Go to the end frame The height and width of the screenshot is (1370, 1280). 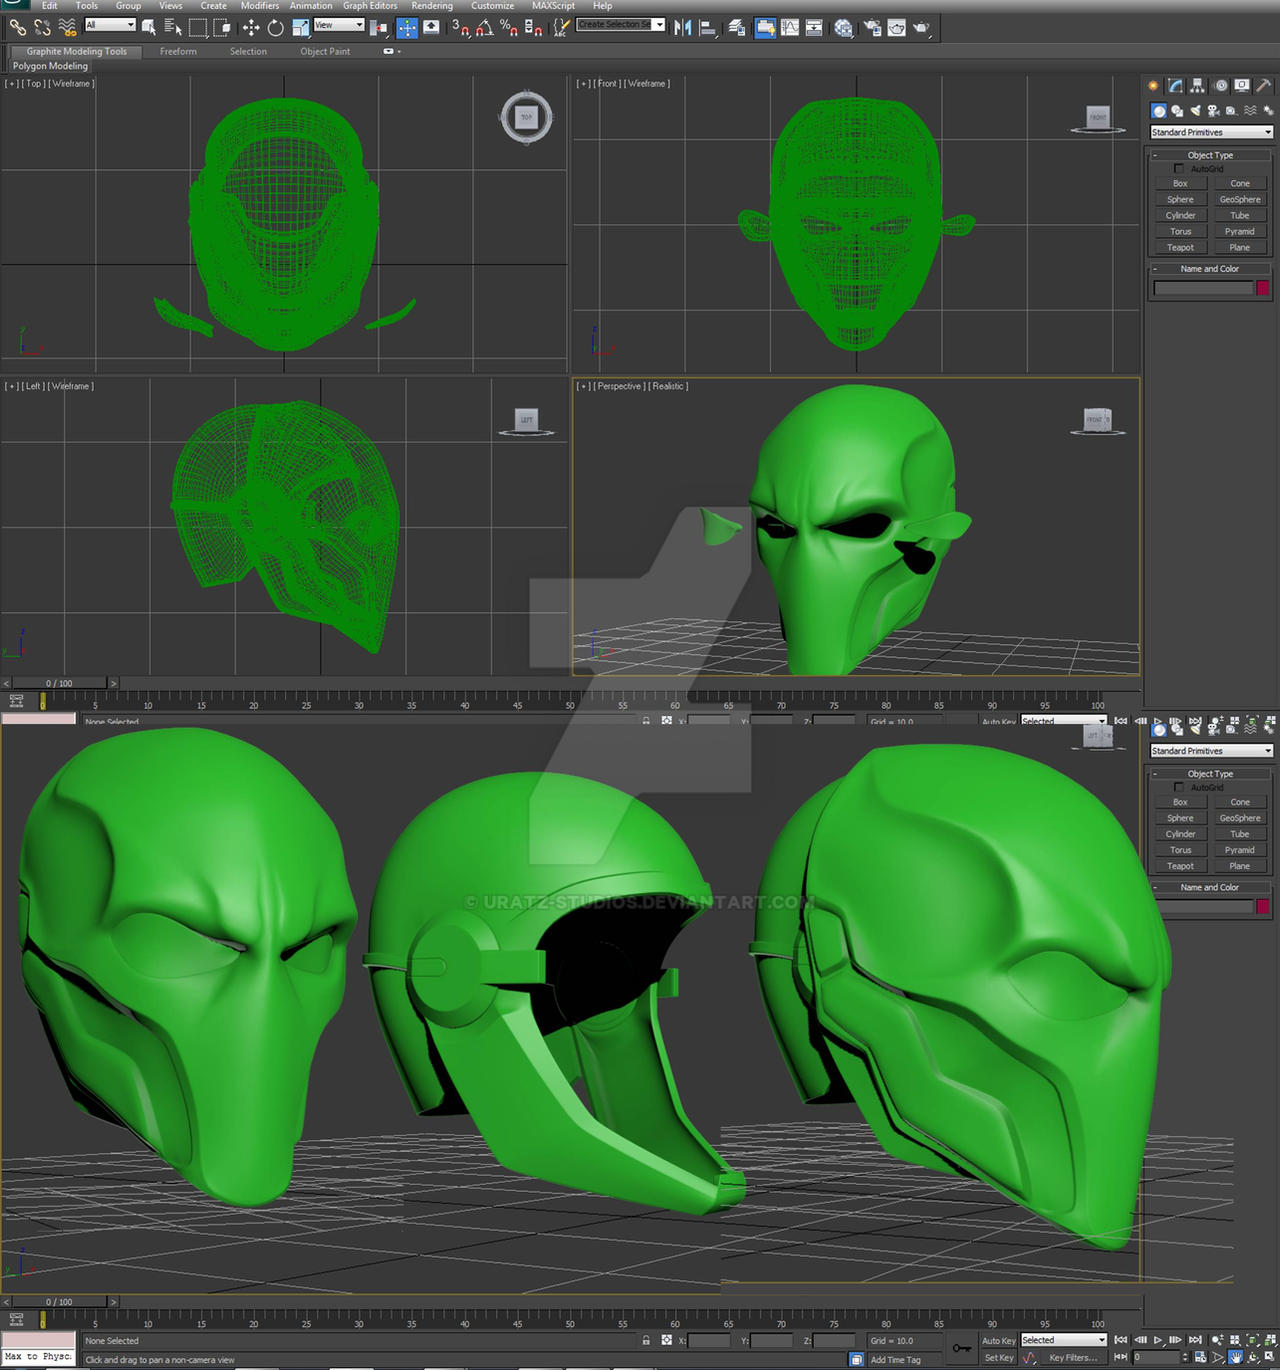coord(1195,1340)
